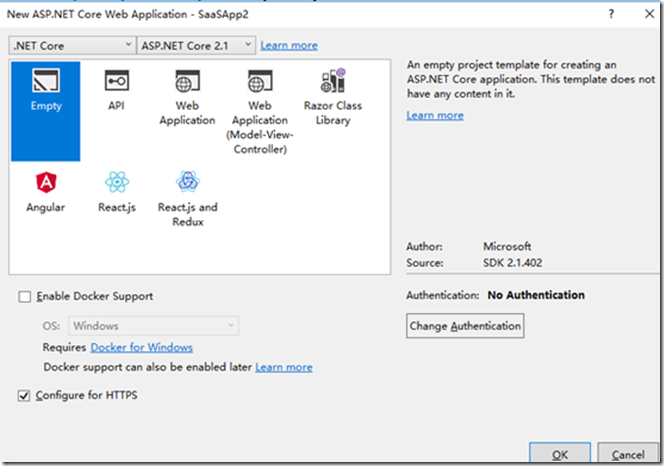Open the Docker for Windows link

(x=141, y=347)
